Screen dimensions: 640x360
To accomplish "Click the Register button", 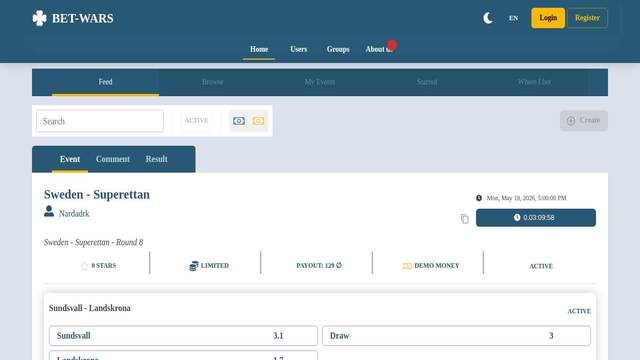I will (587, 18).
